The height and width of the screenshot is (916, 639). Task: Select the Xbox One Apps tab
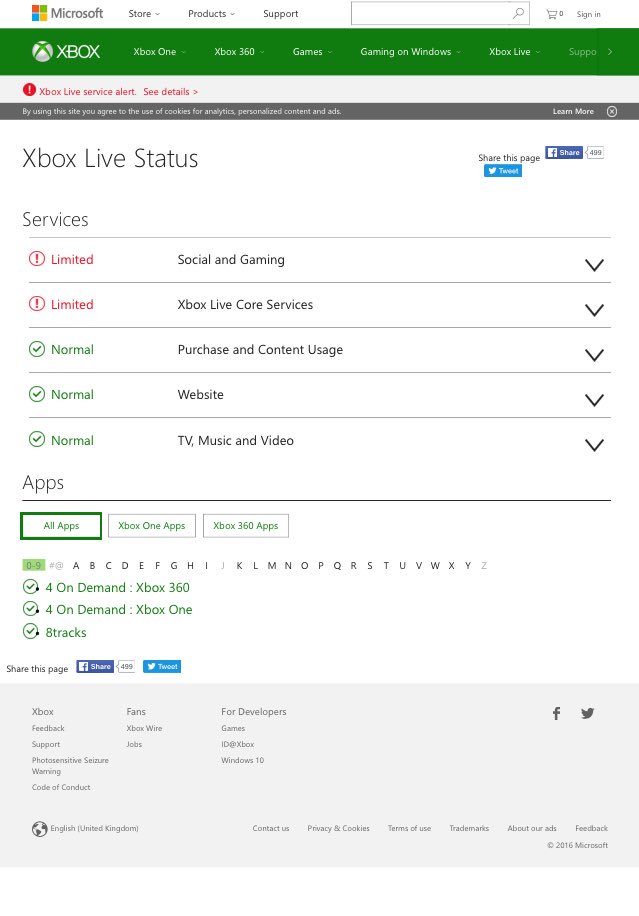152,526
